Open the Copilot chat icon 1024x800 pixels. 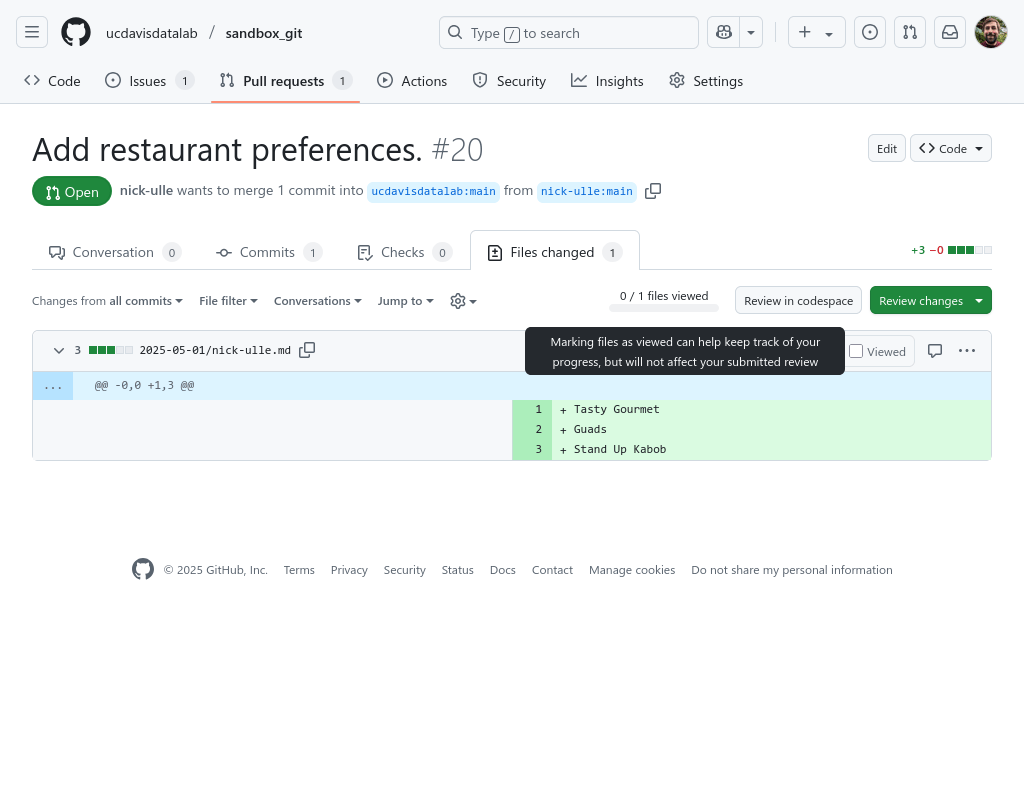pos(723,33)
